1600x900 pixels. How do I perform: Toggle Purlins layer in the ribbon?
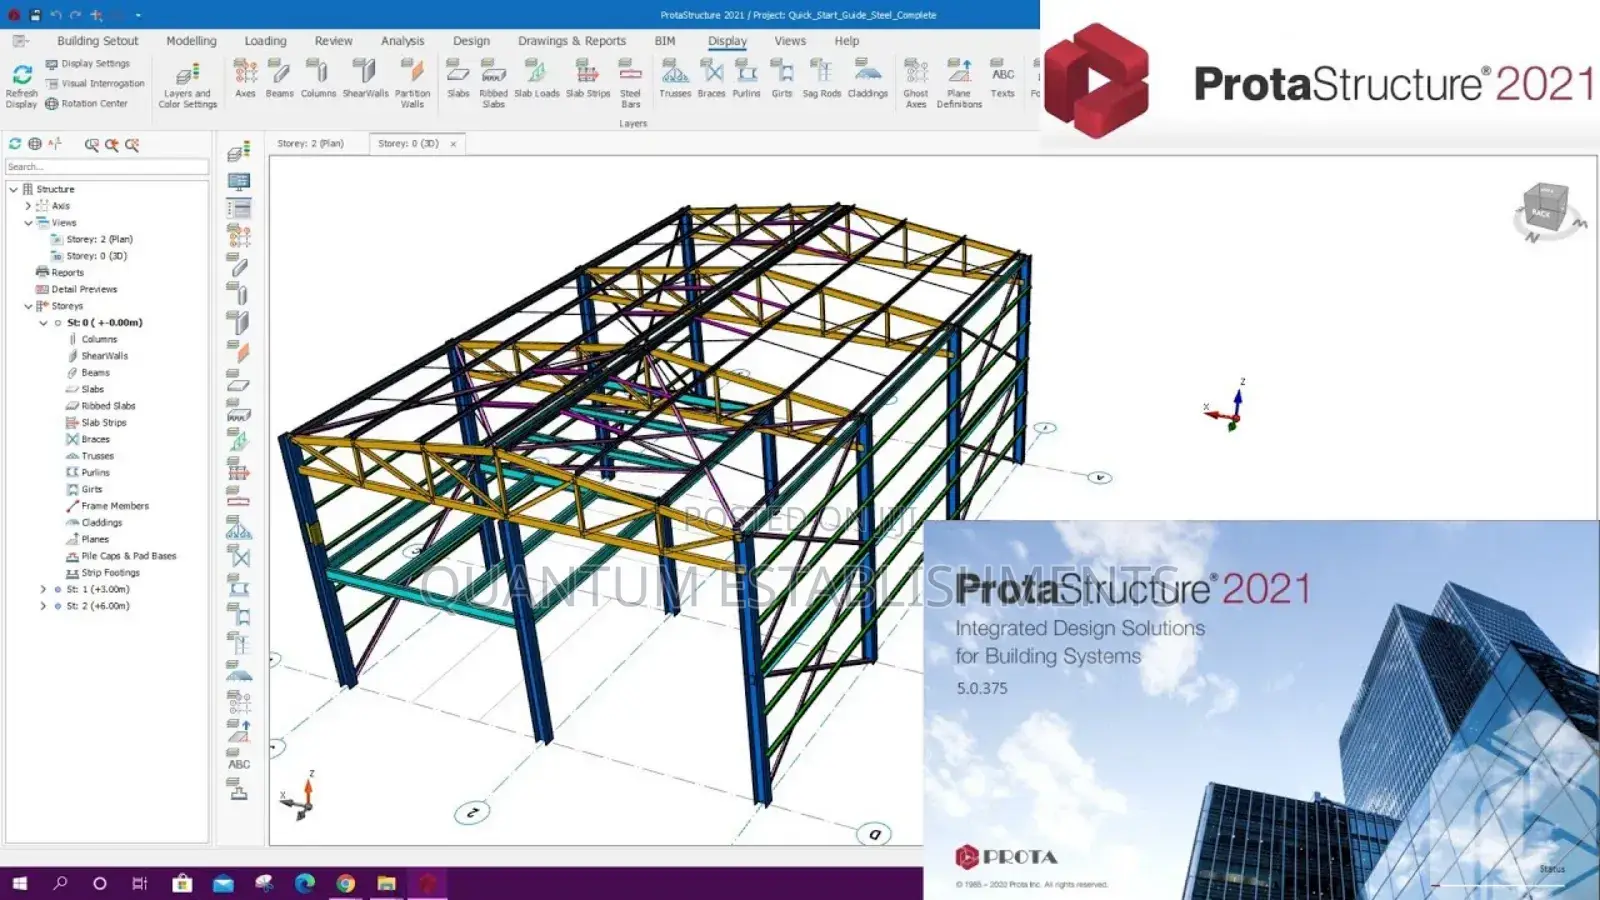[746, 79]
